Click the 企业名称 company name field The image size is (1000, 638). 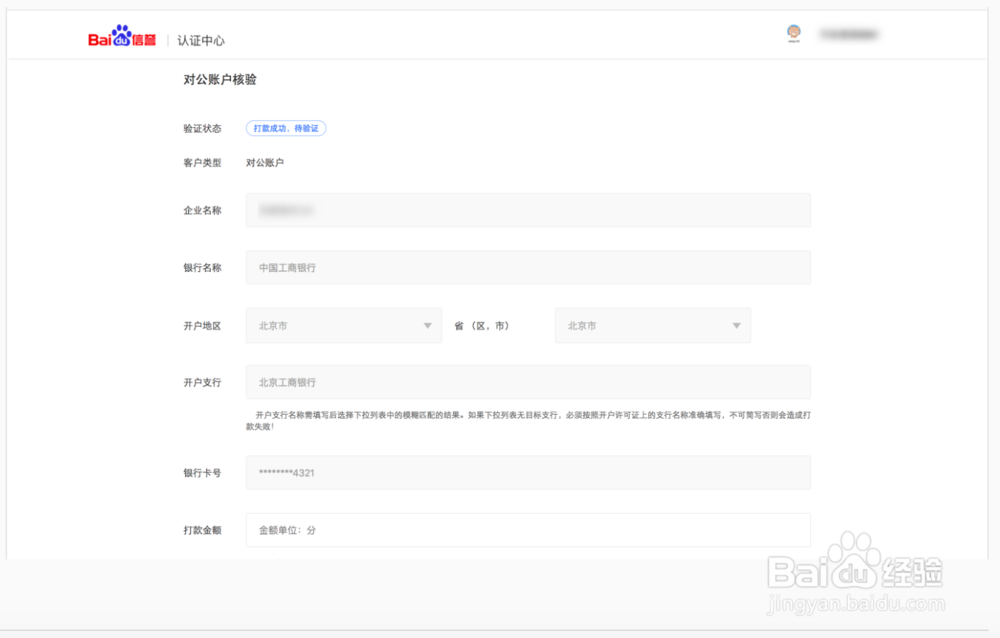[528, 210]
